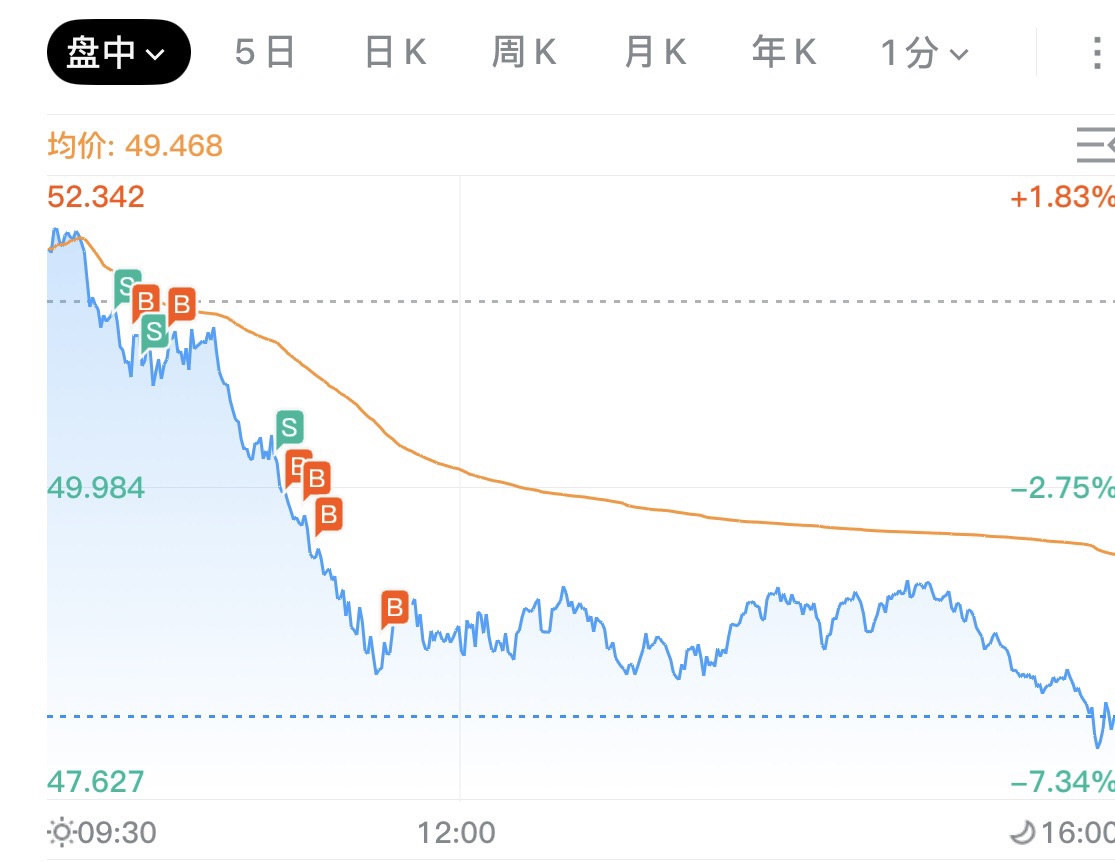1115x862 pixels.
Task: Expand the 1分 interval dropdown
Action: (925, 52)
